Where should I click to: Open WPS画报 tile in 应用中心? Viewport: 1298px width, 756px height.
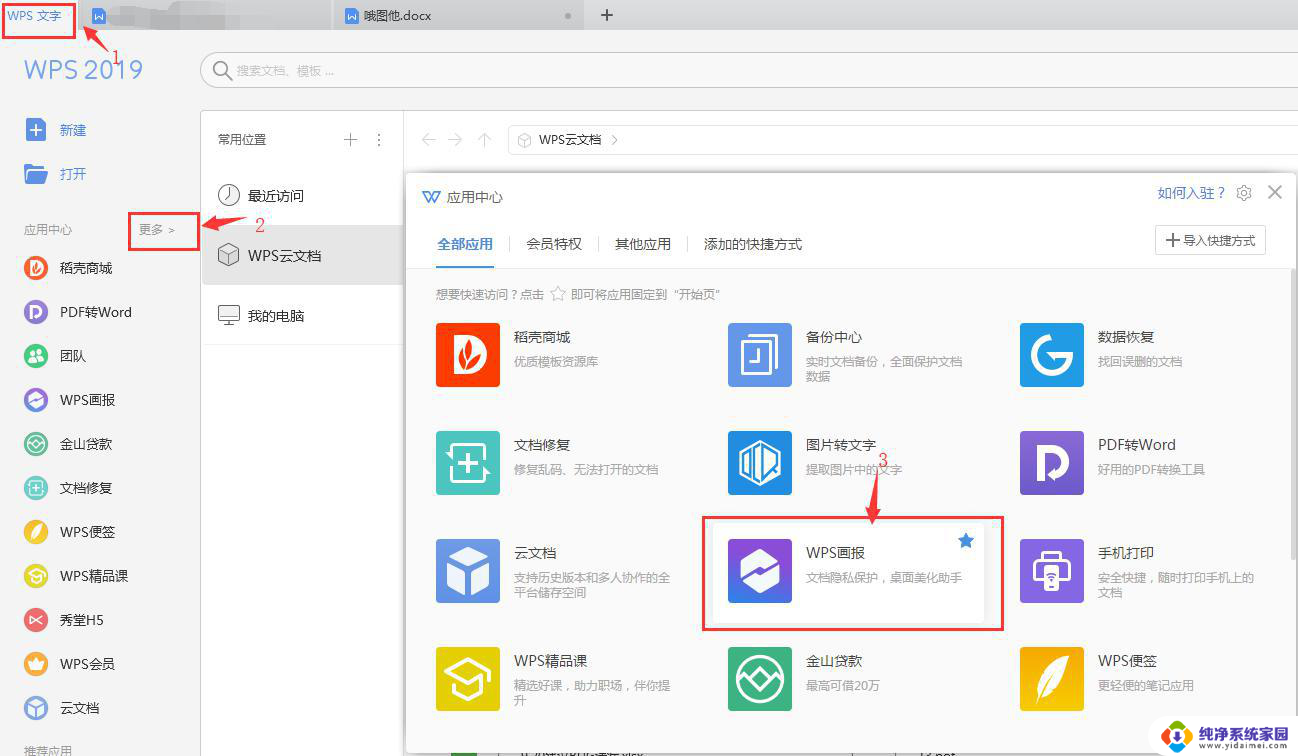coord(846,571)
